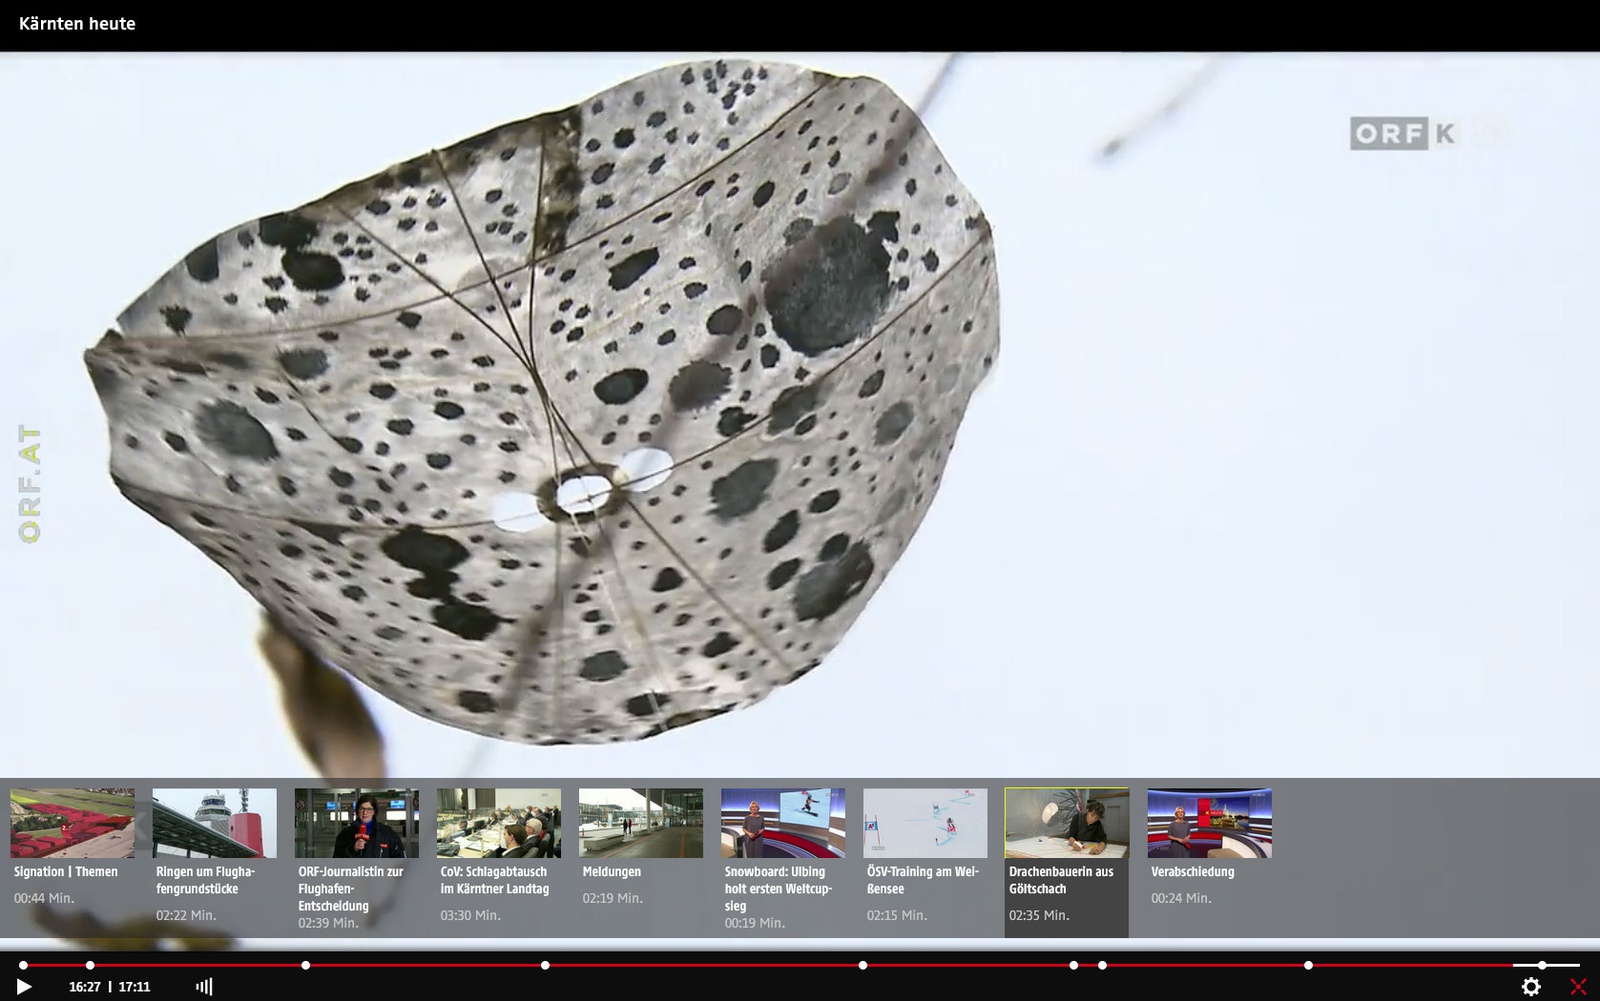The image size is (1600, 1001).
Task: Jump to ORF-Journalistin zur Flughafen-Entscheidung thumbnail
Action: point(356,823)
